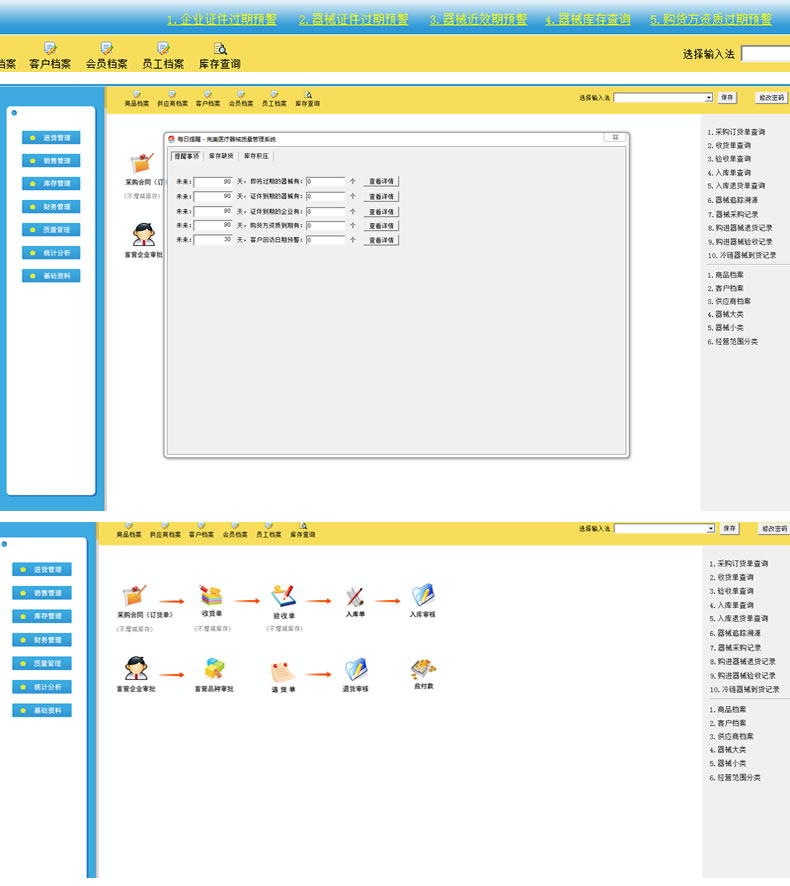Click 查看详情 for 即将过期的器械 row

tap(381, 181)
